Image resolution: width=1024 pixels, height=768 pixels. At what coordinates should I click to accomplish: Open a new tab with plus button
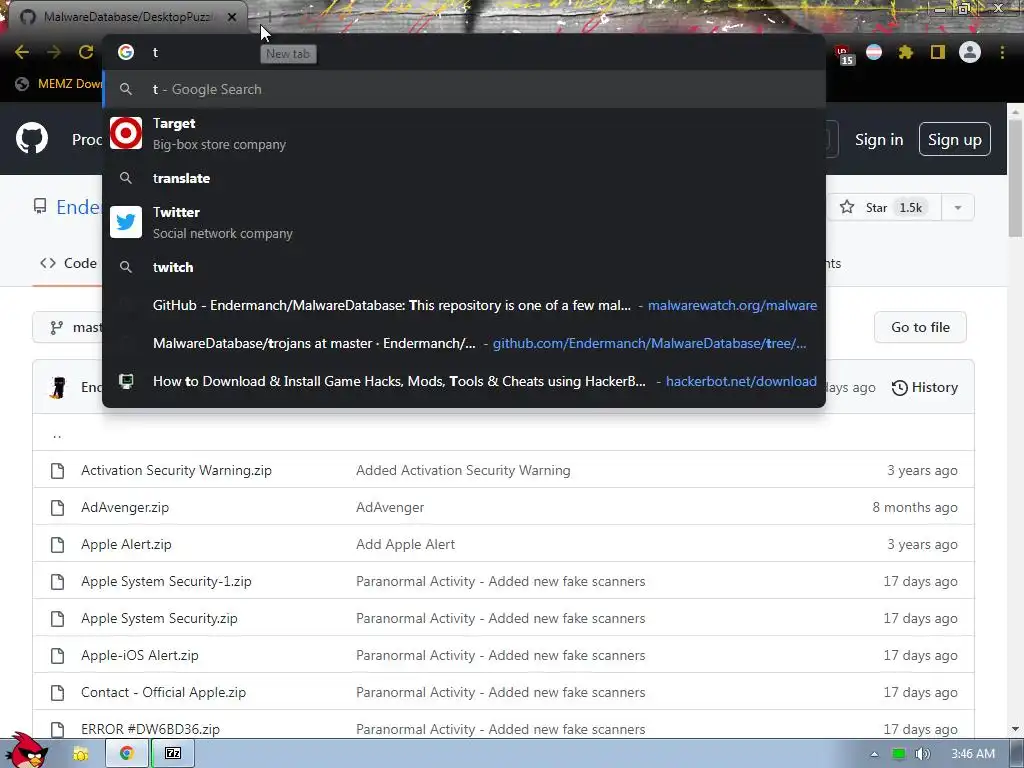coord(269,17)
